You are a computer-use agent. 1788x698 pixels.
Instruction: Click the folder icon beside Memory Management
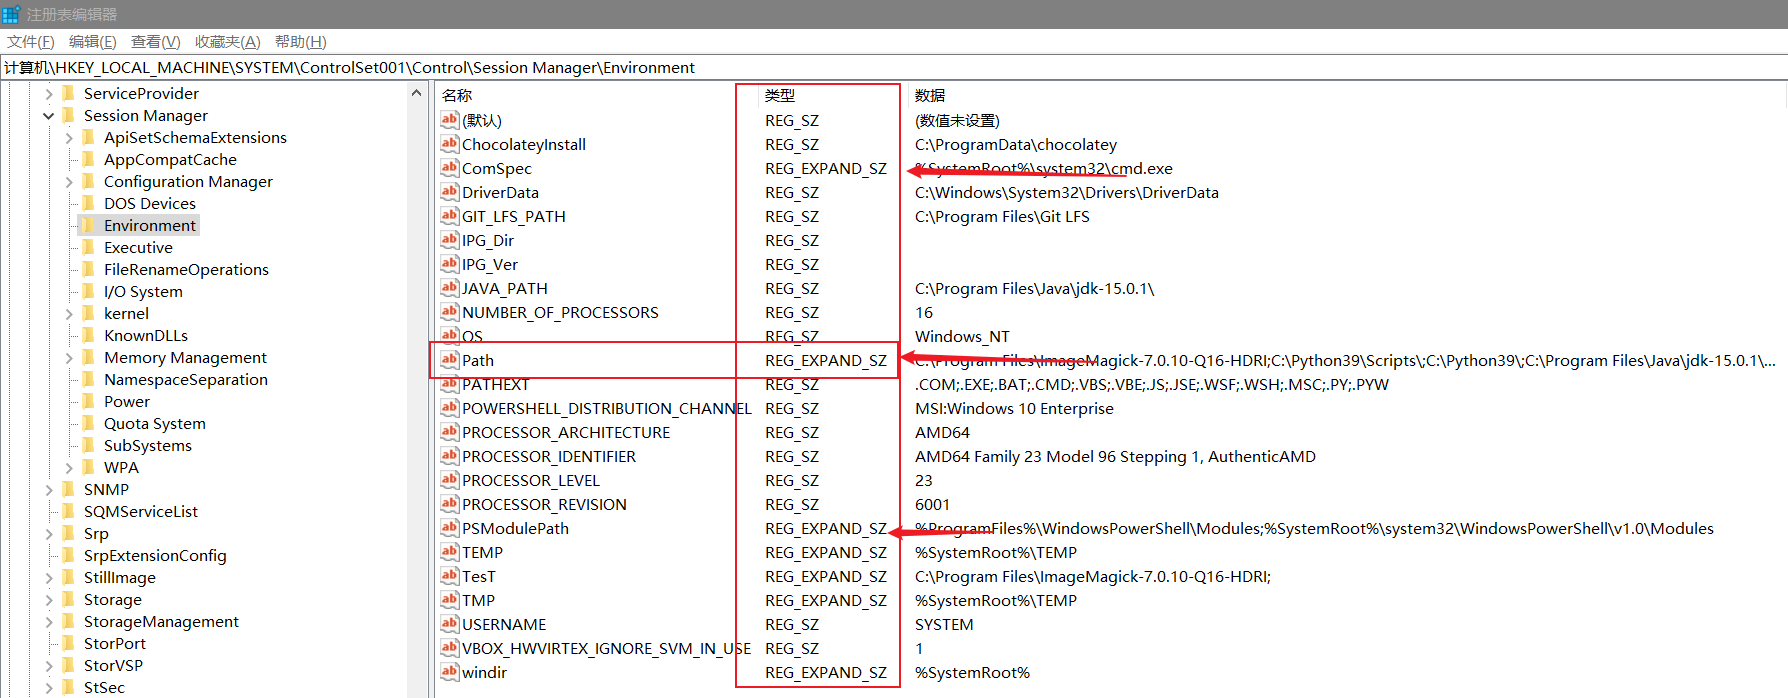point(89,357)
